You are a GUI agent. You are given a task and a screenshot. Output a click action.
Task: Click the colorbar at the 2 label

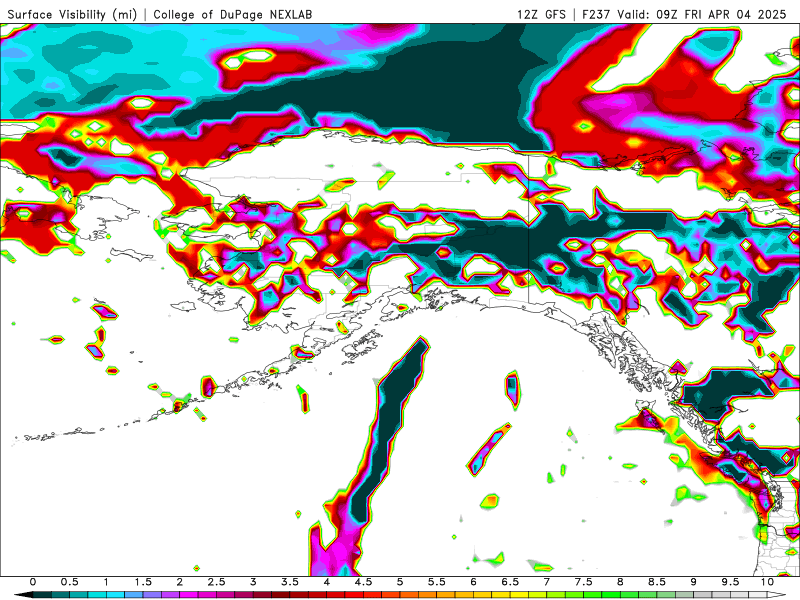[180, 582]
